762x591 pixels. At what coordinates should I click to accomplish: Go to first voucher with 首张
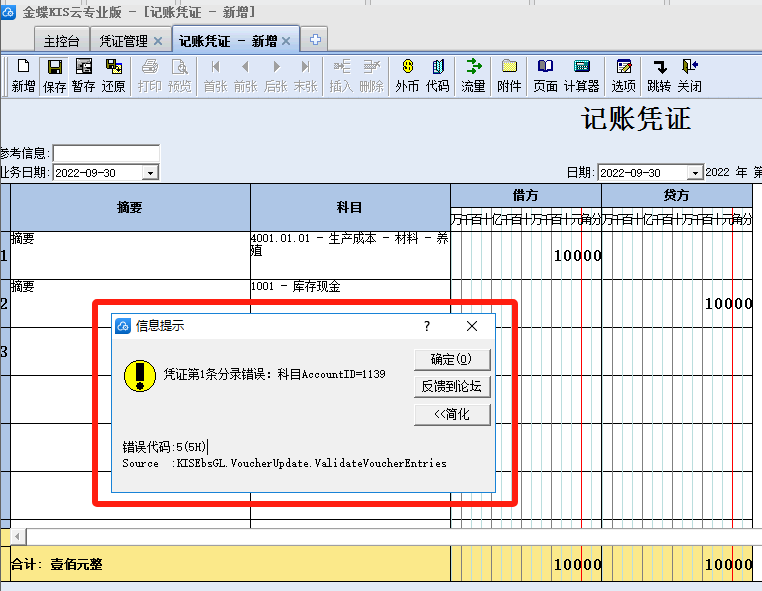(215, 76)
